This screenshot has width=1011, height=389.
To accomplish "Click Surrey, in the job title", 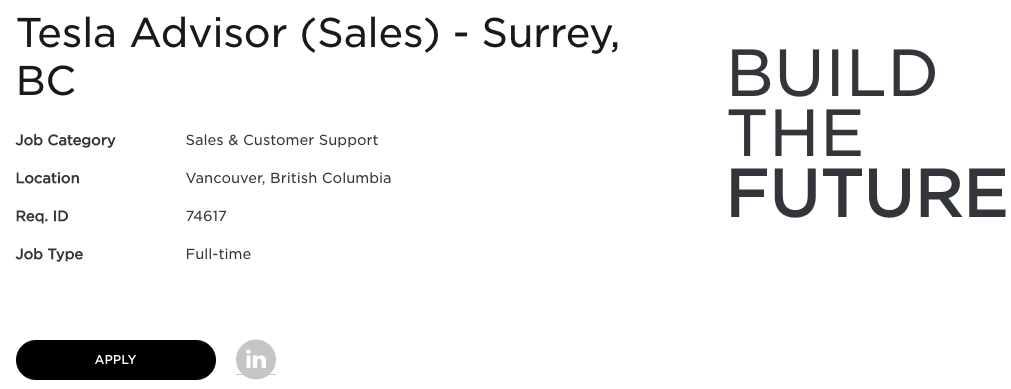I will click(551, 35).
